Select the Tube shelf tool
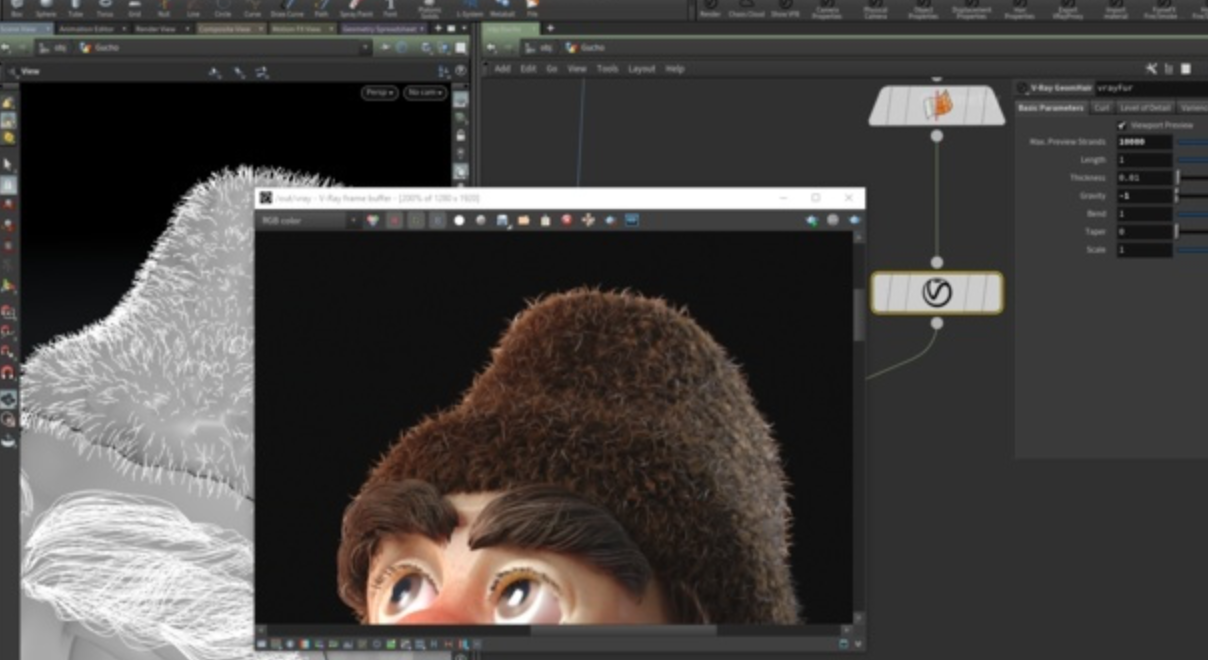The image size is (1208, 660). click(x=76, y=8)
